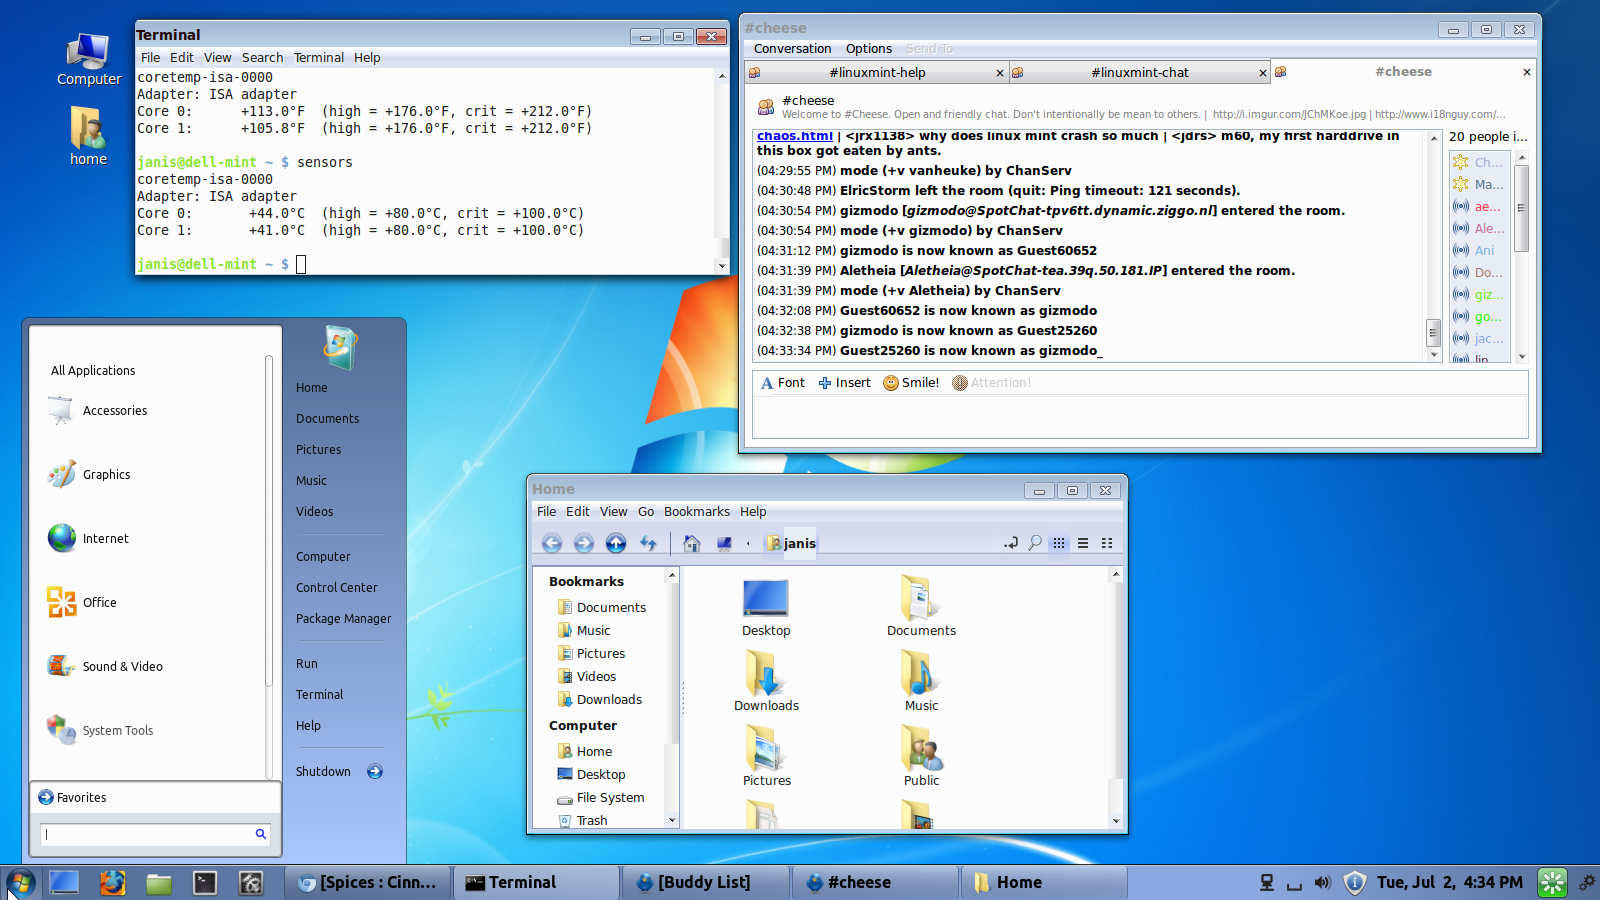Switch file manager to icon view

point(1059,543)
